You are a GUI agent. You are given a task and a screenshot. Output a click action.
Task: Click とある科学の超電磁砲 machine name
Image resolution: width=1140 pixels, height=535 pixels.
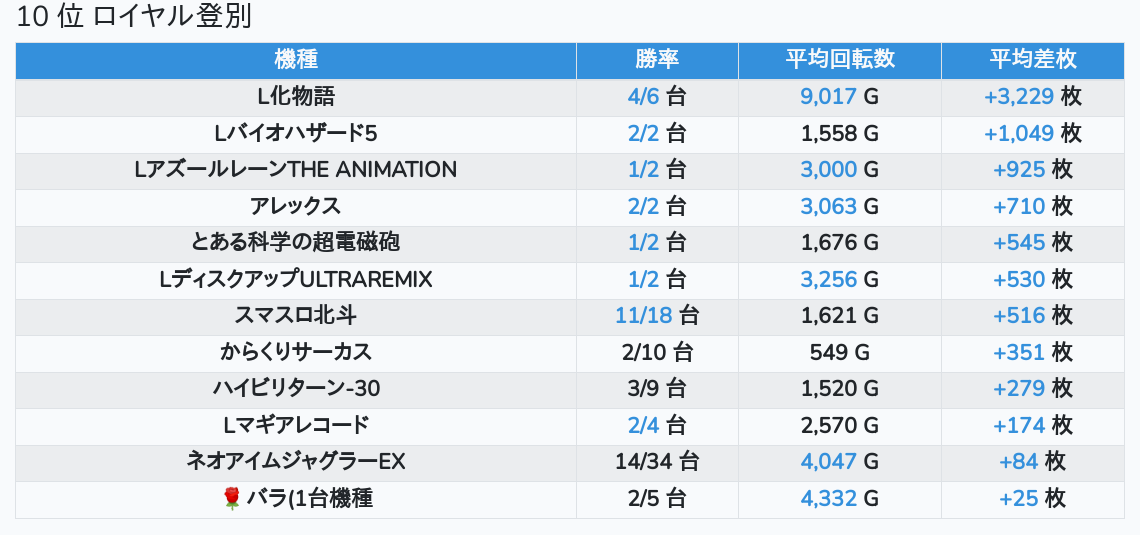(x=295, y=243)
